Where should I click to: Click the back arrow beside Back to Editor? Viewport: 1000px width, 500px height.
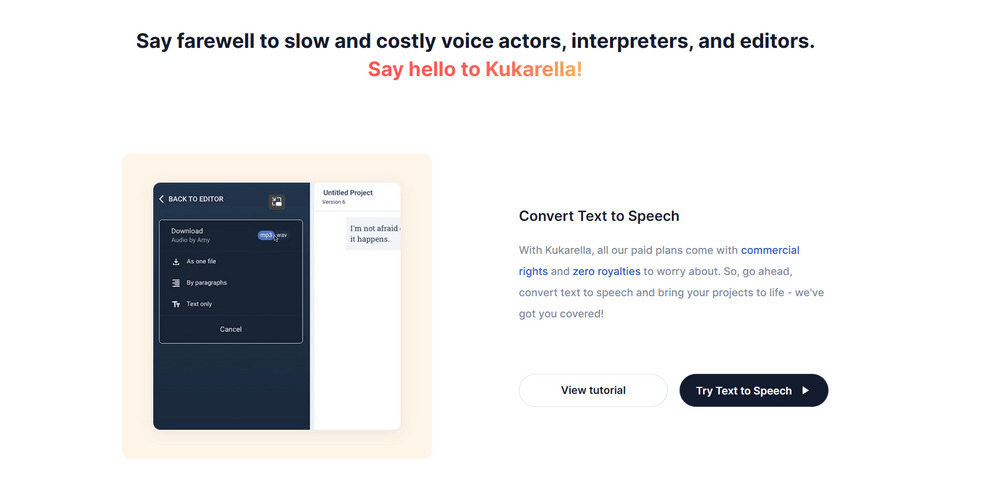point(162,199)
